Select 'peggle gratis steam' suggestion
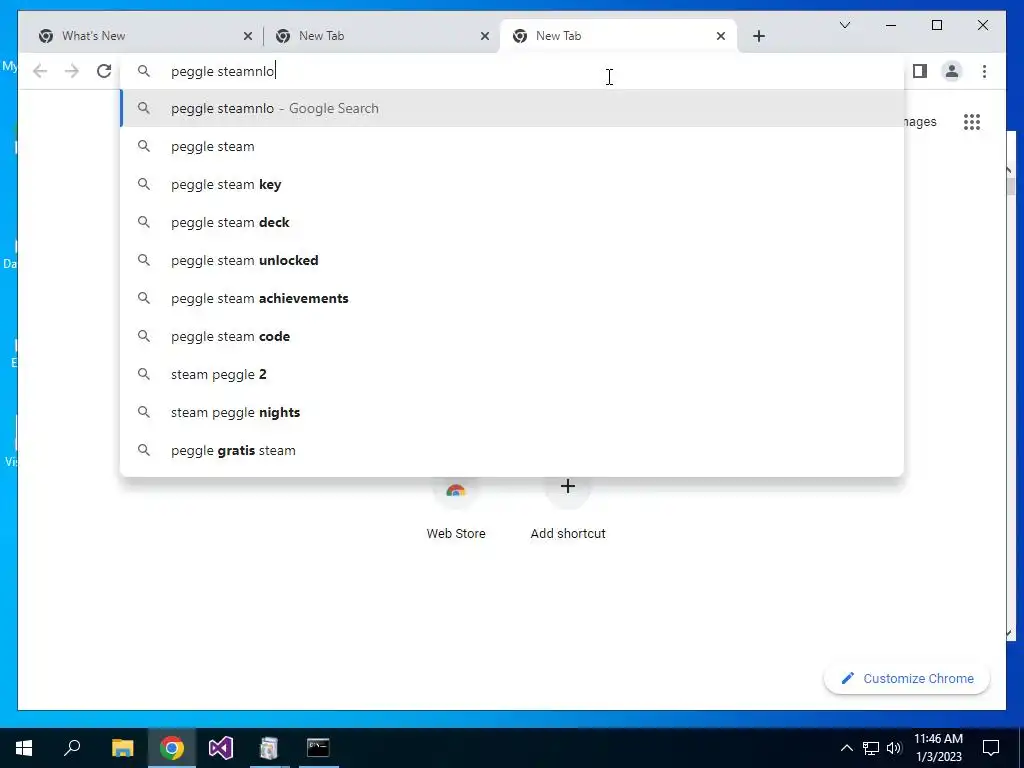 tap(513, 450)
